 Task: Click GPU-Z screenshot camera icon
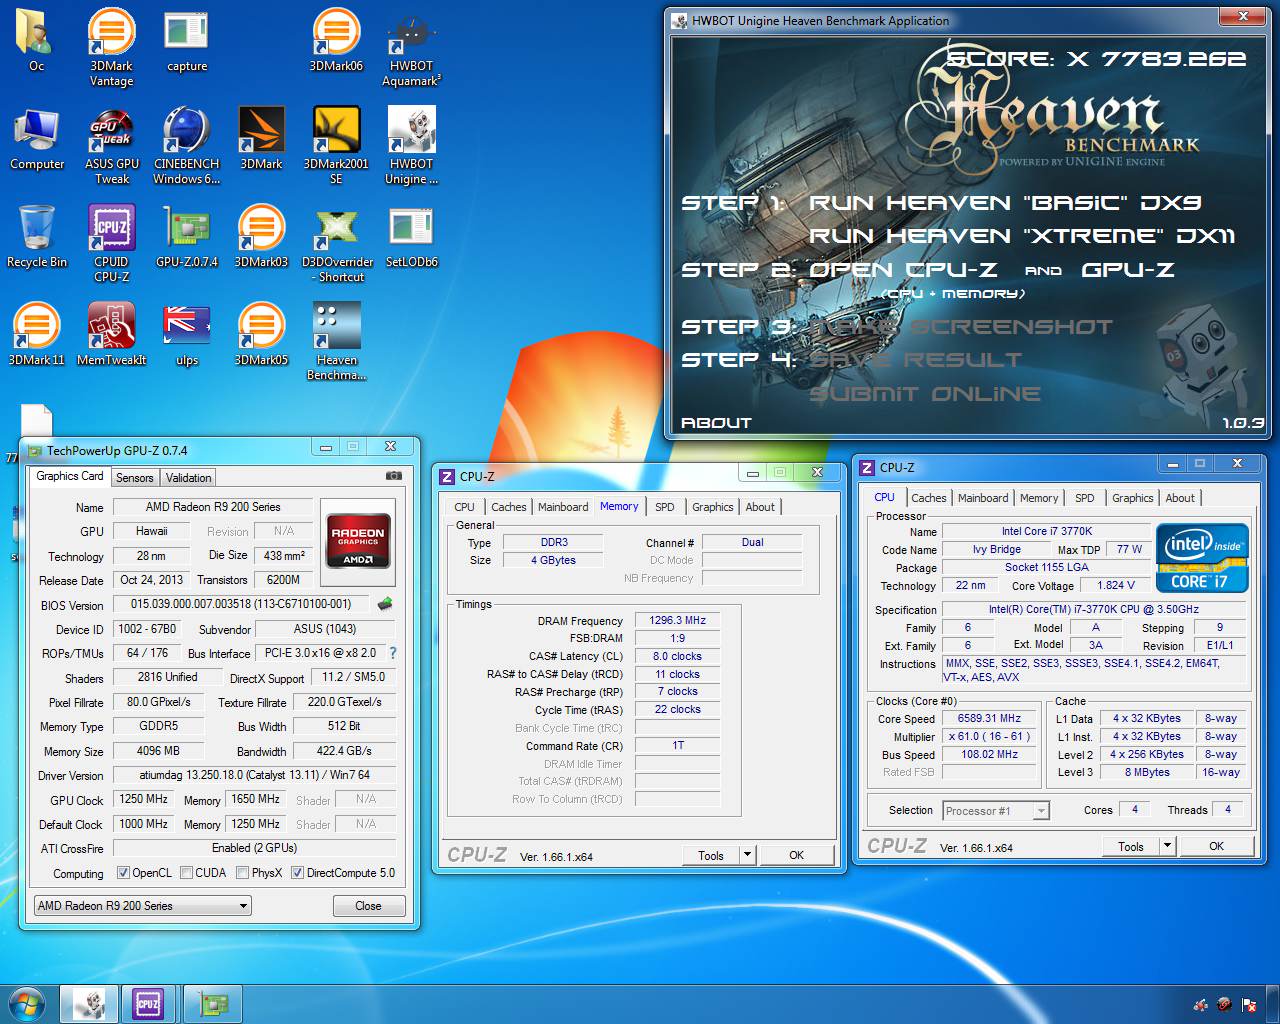(x=394, y=476)
